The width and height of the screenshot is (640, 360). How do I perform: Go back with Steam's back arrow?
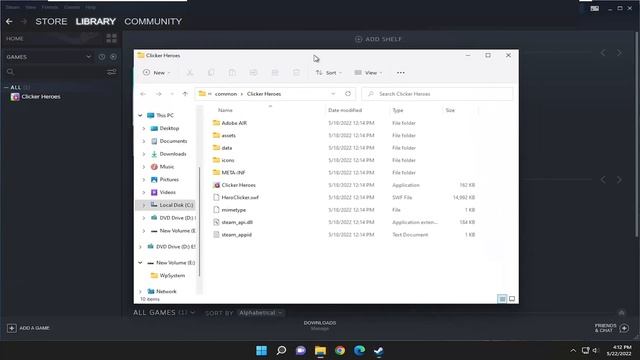point(9,21)
